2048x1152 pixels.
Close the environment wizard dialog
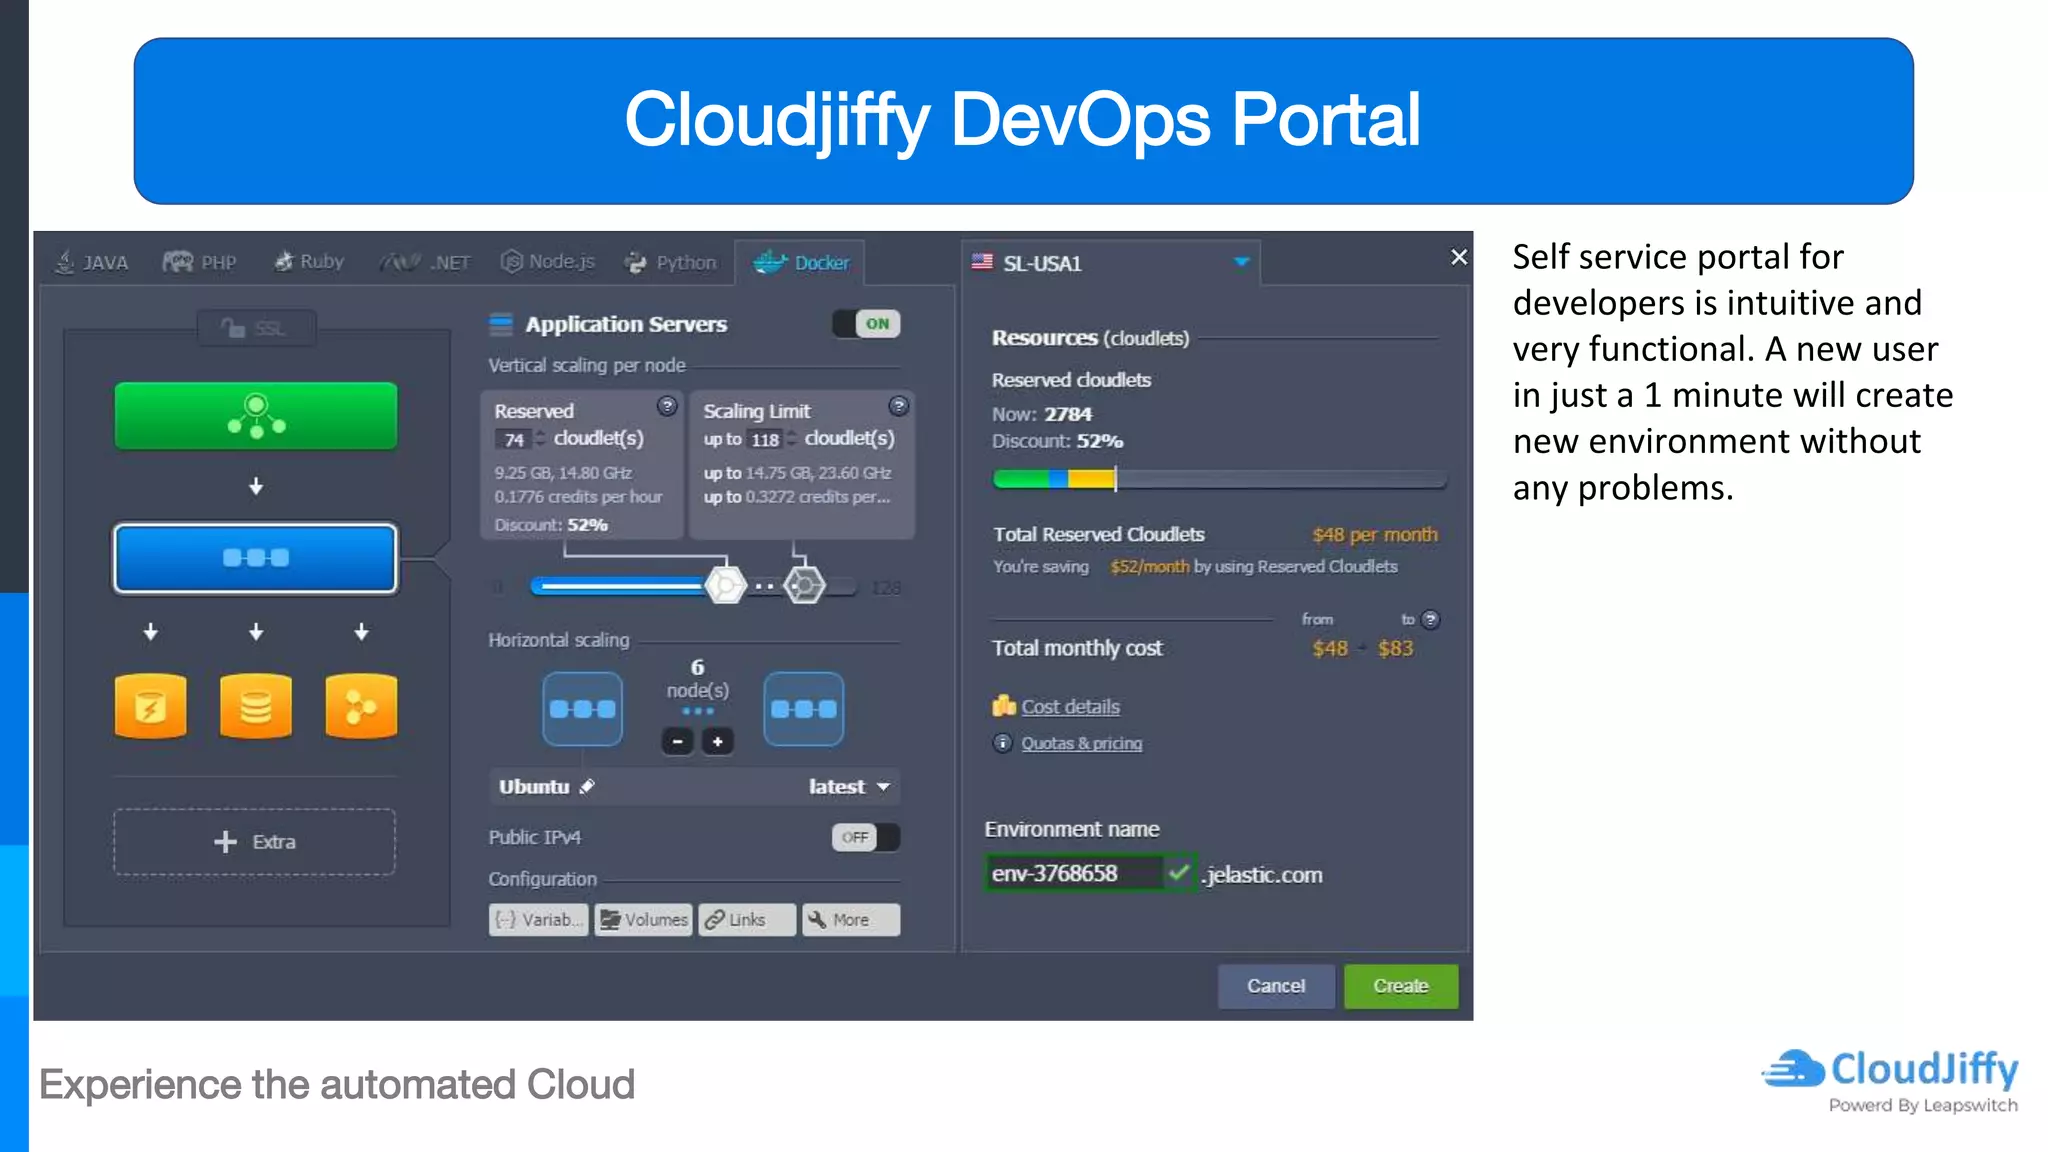click(1459, 257)
